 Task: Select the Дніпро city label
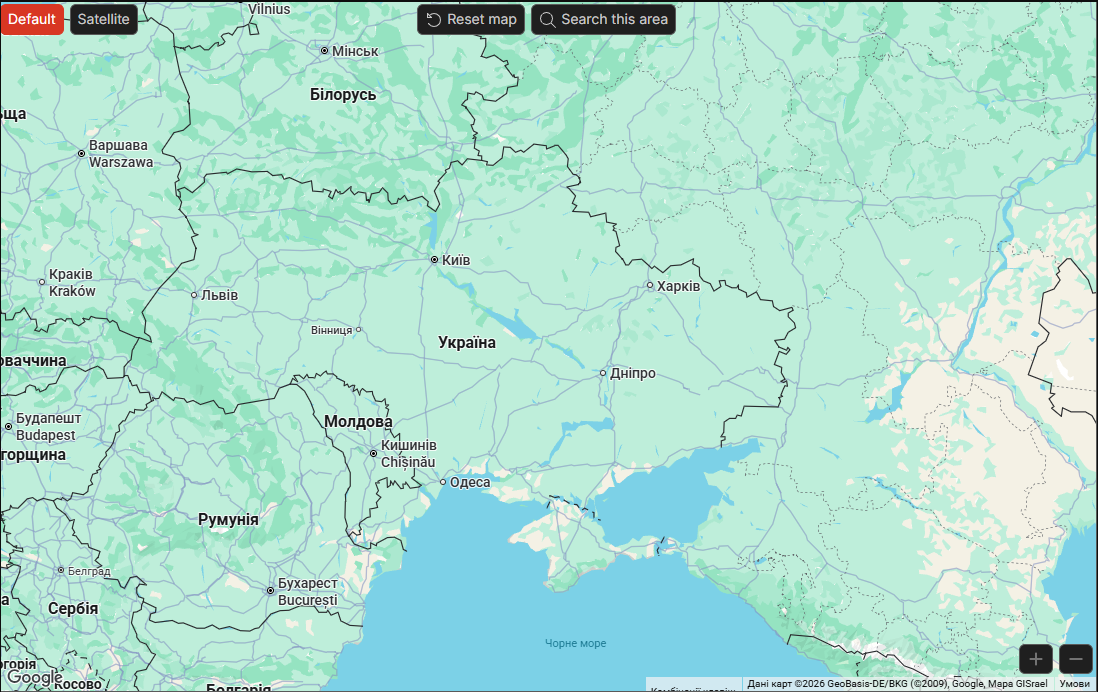tap(632, 373)
